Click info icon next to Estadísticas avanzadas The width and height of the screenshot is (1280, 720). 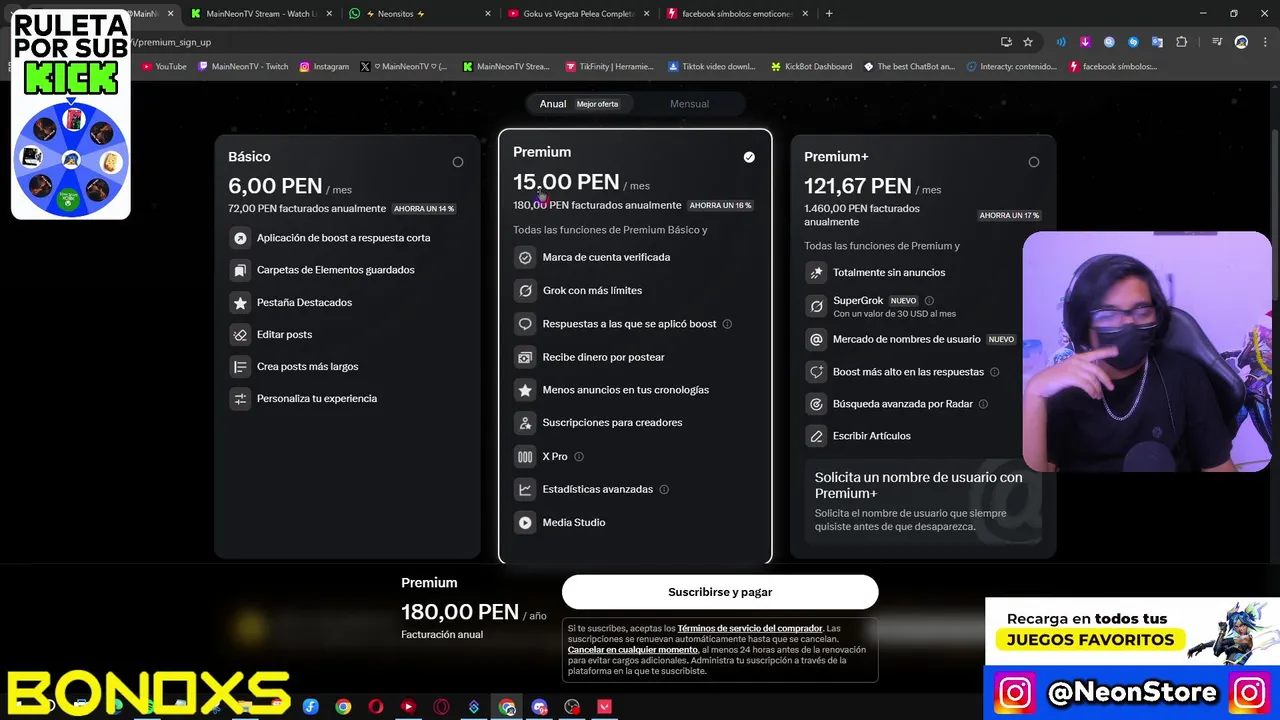pos(664,490)
